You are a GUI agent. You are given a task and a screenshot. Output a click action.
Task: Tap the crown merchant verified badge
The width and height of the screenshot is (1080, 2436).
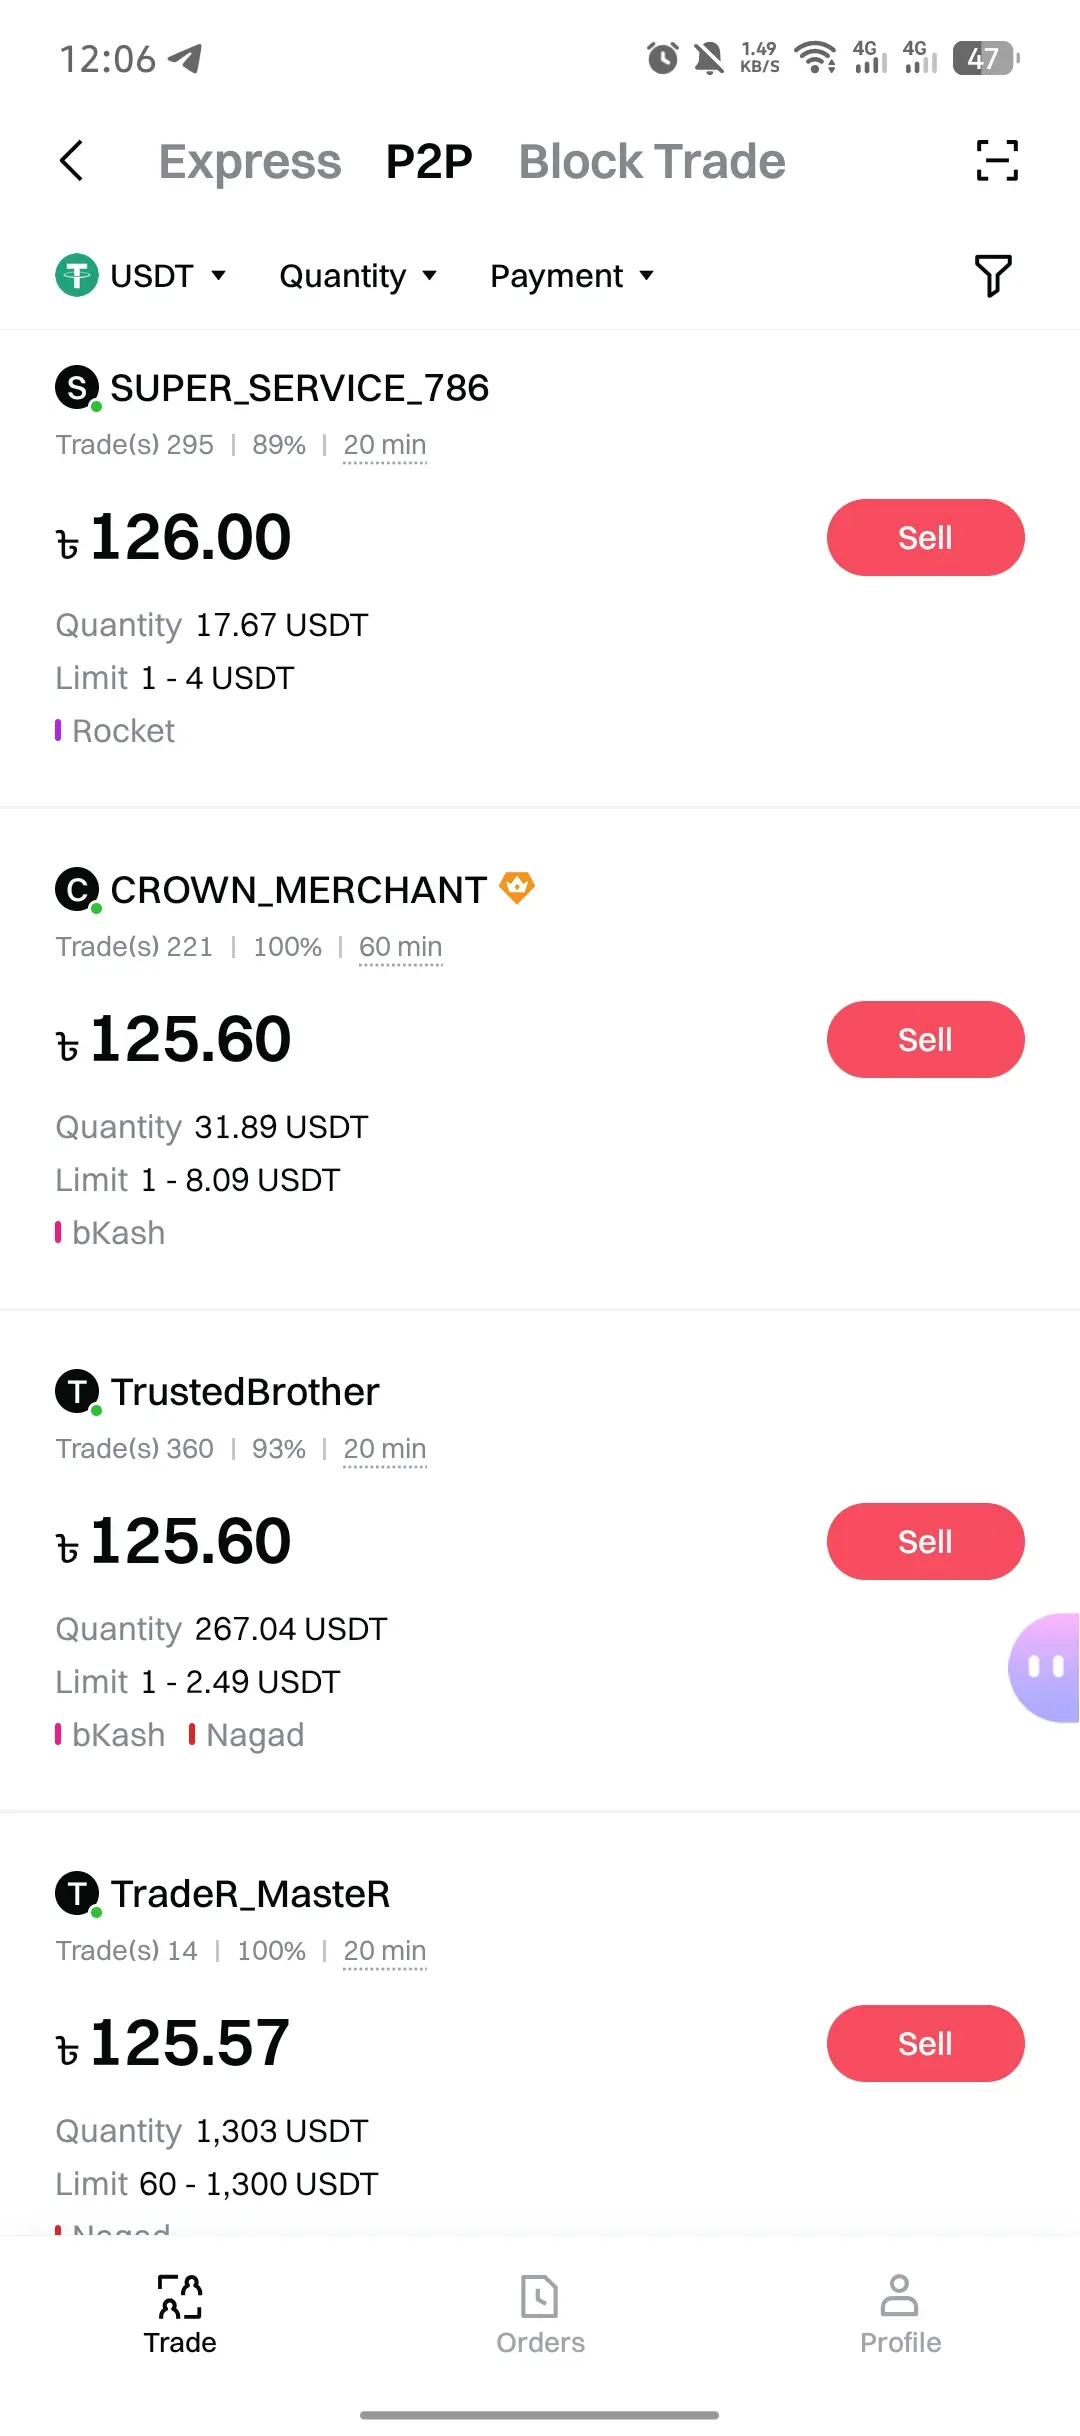click(x=517, y=887)
